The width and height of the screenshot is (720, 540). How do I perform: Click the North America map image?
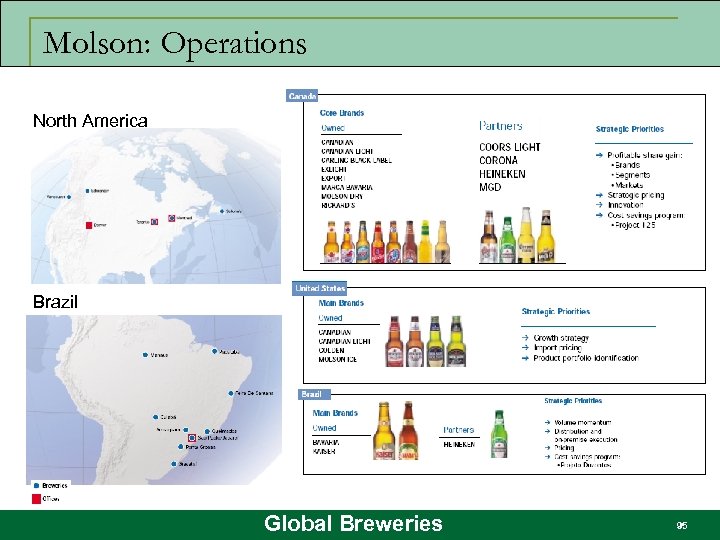click(x=156, y=206)
